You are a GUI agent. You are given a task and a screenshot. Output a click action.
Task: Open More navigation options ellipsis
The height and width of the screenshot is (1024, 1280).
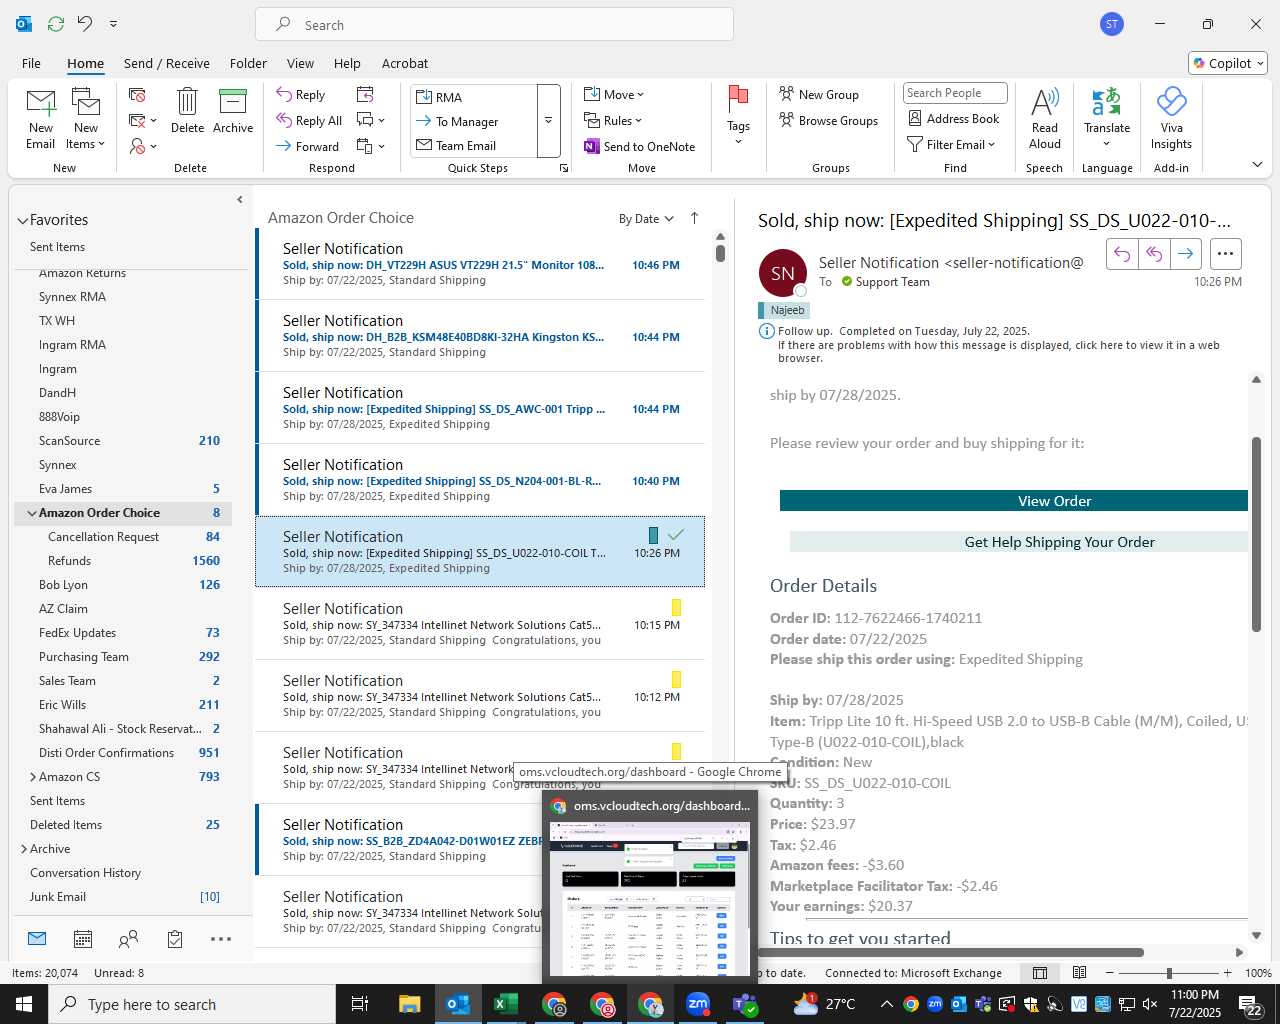221,939
